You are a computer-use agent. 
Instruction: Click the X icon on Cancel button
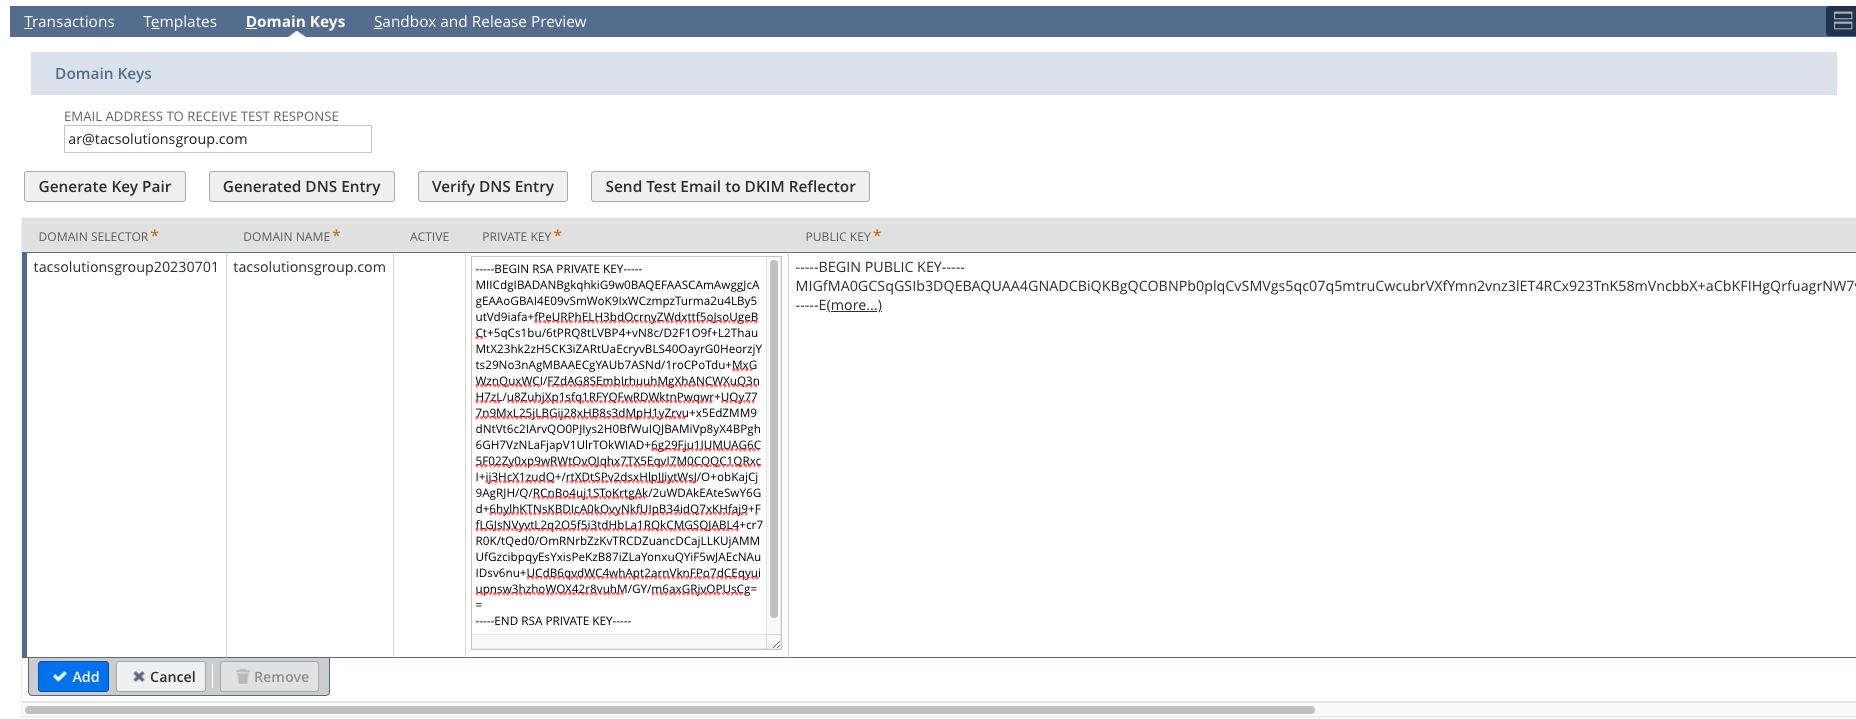tap(139, 677)
